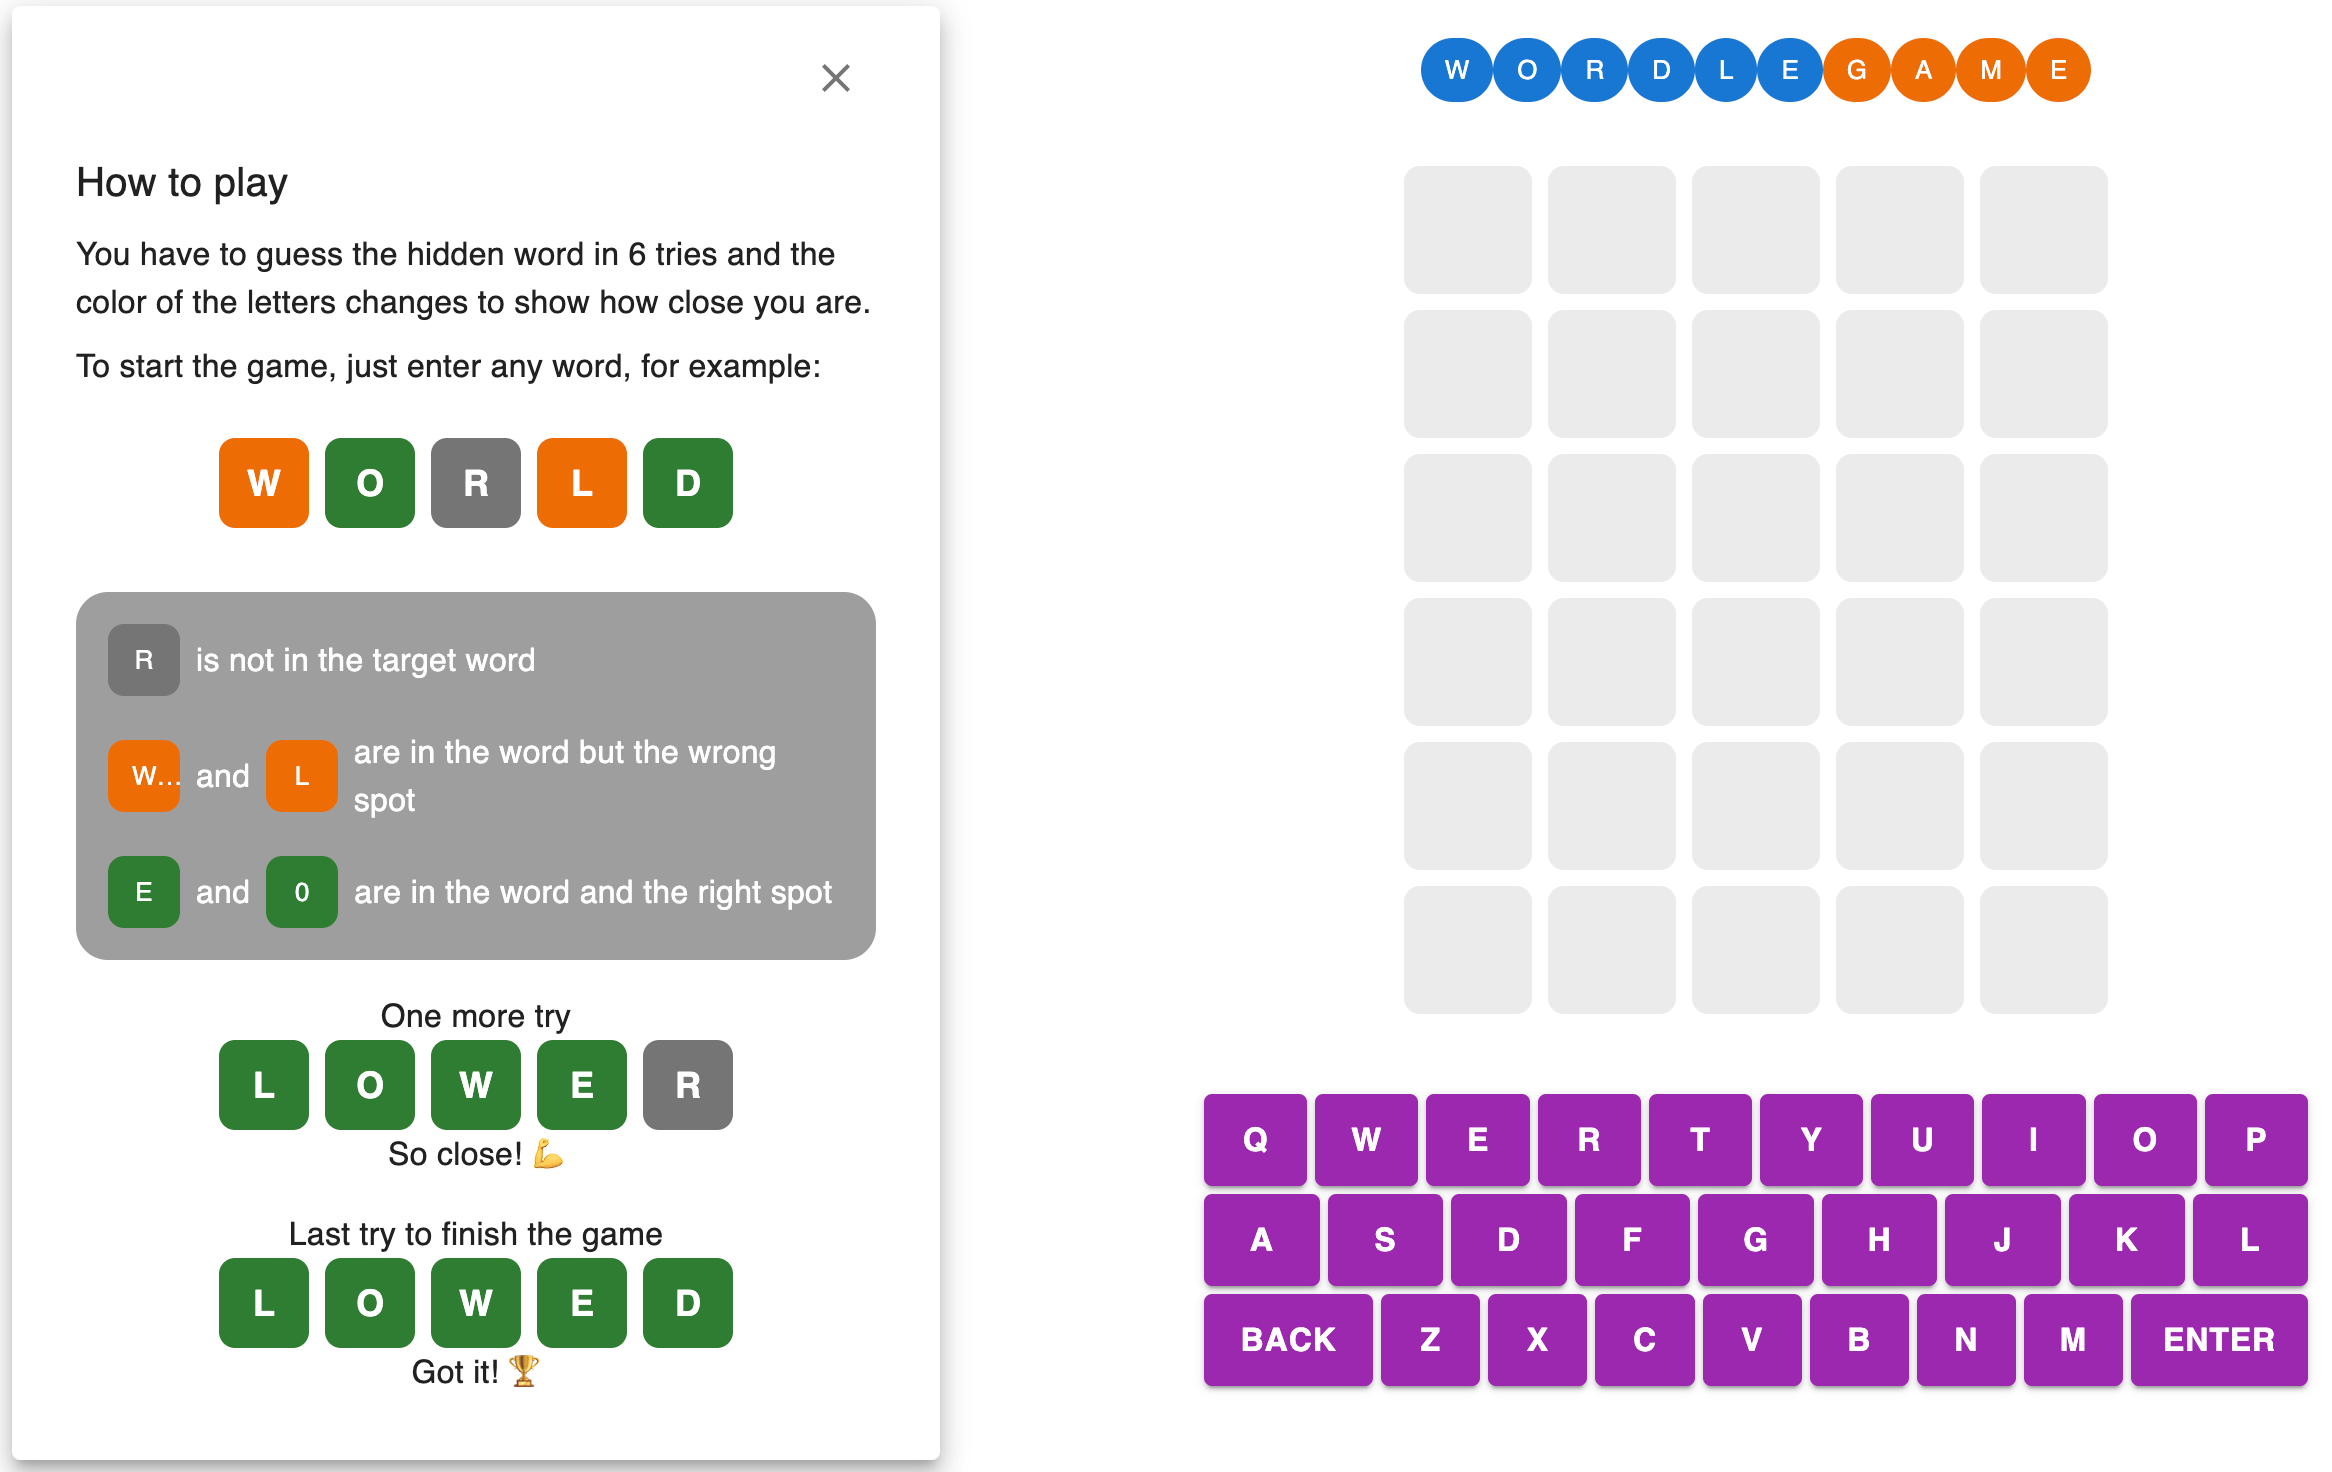The image size is (2332, 1472).
Task: Click the gray R tile in legend
Action: click(144, 660)
